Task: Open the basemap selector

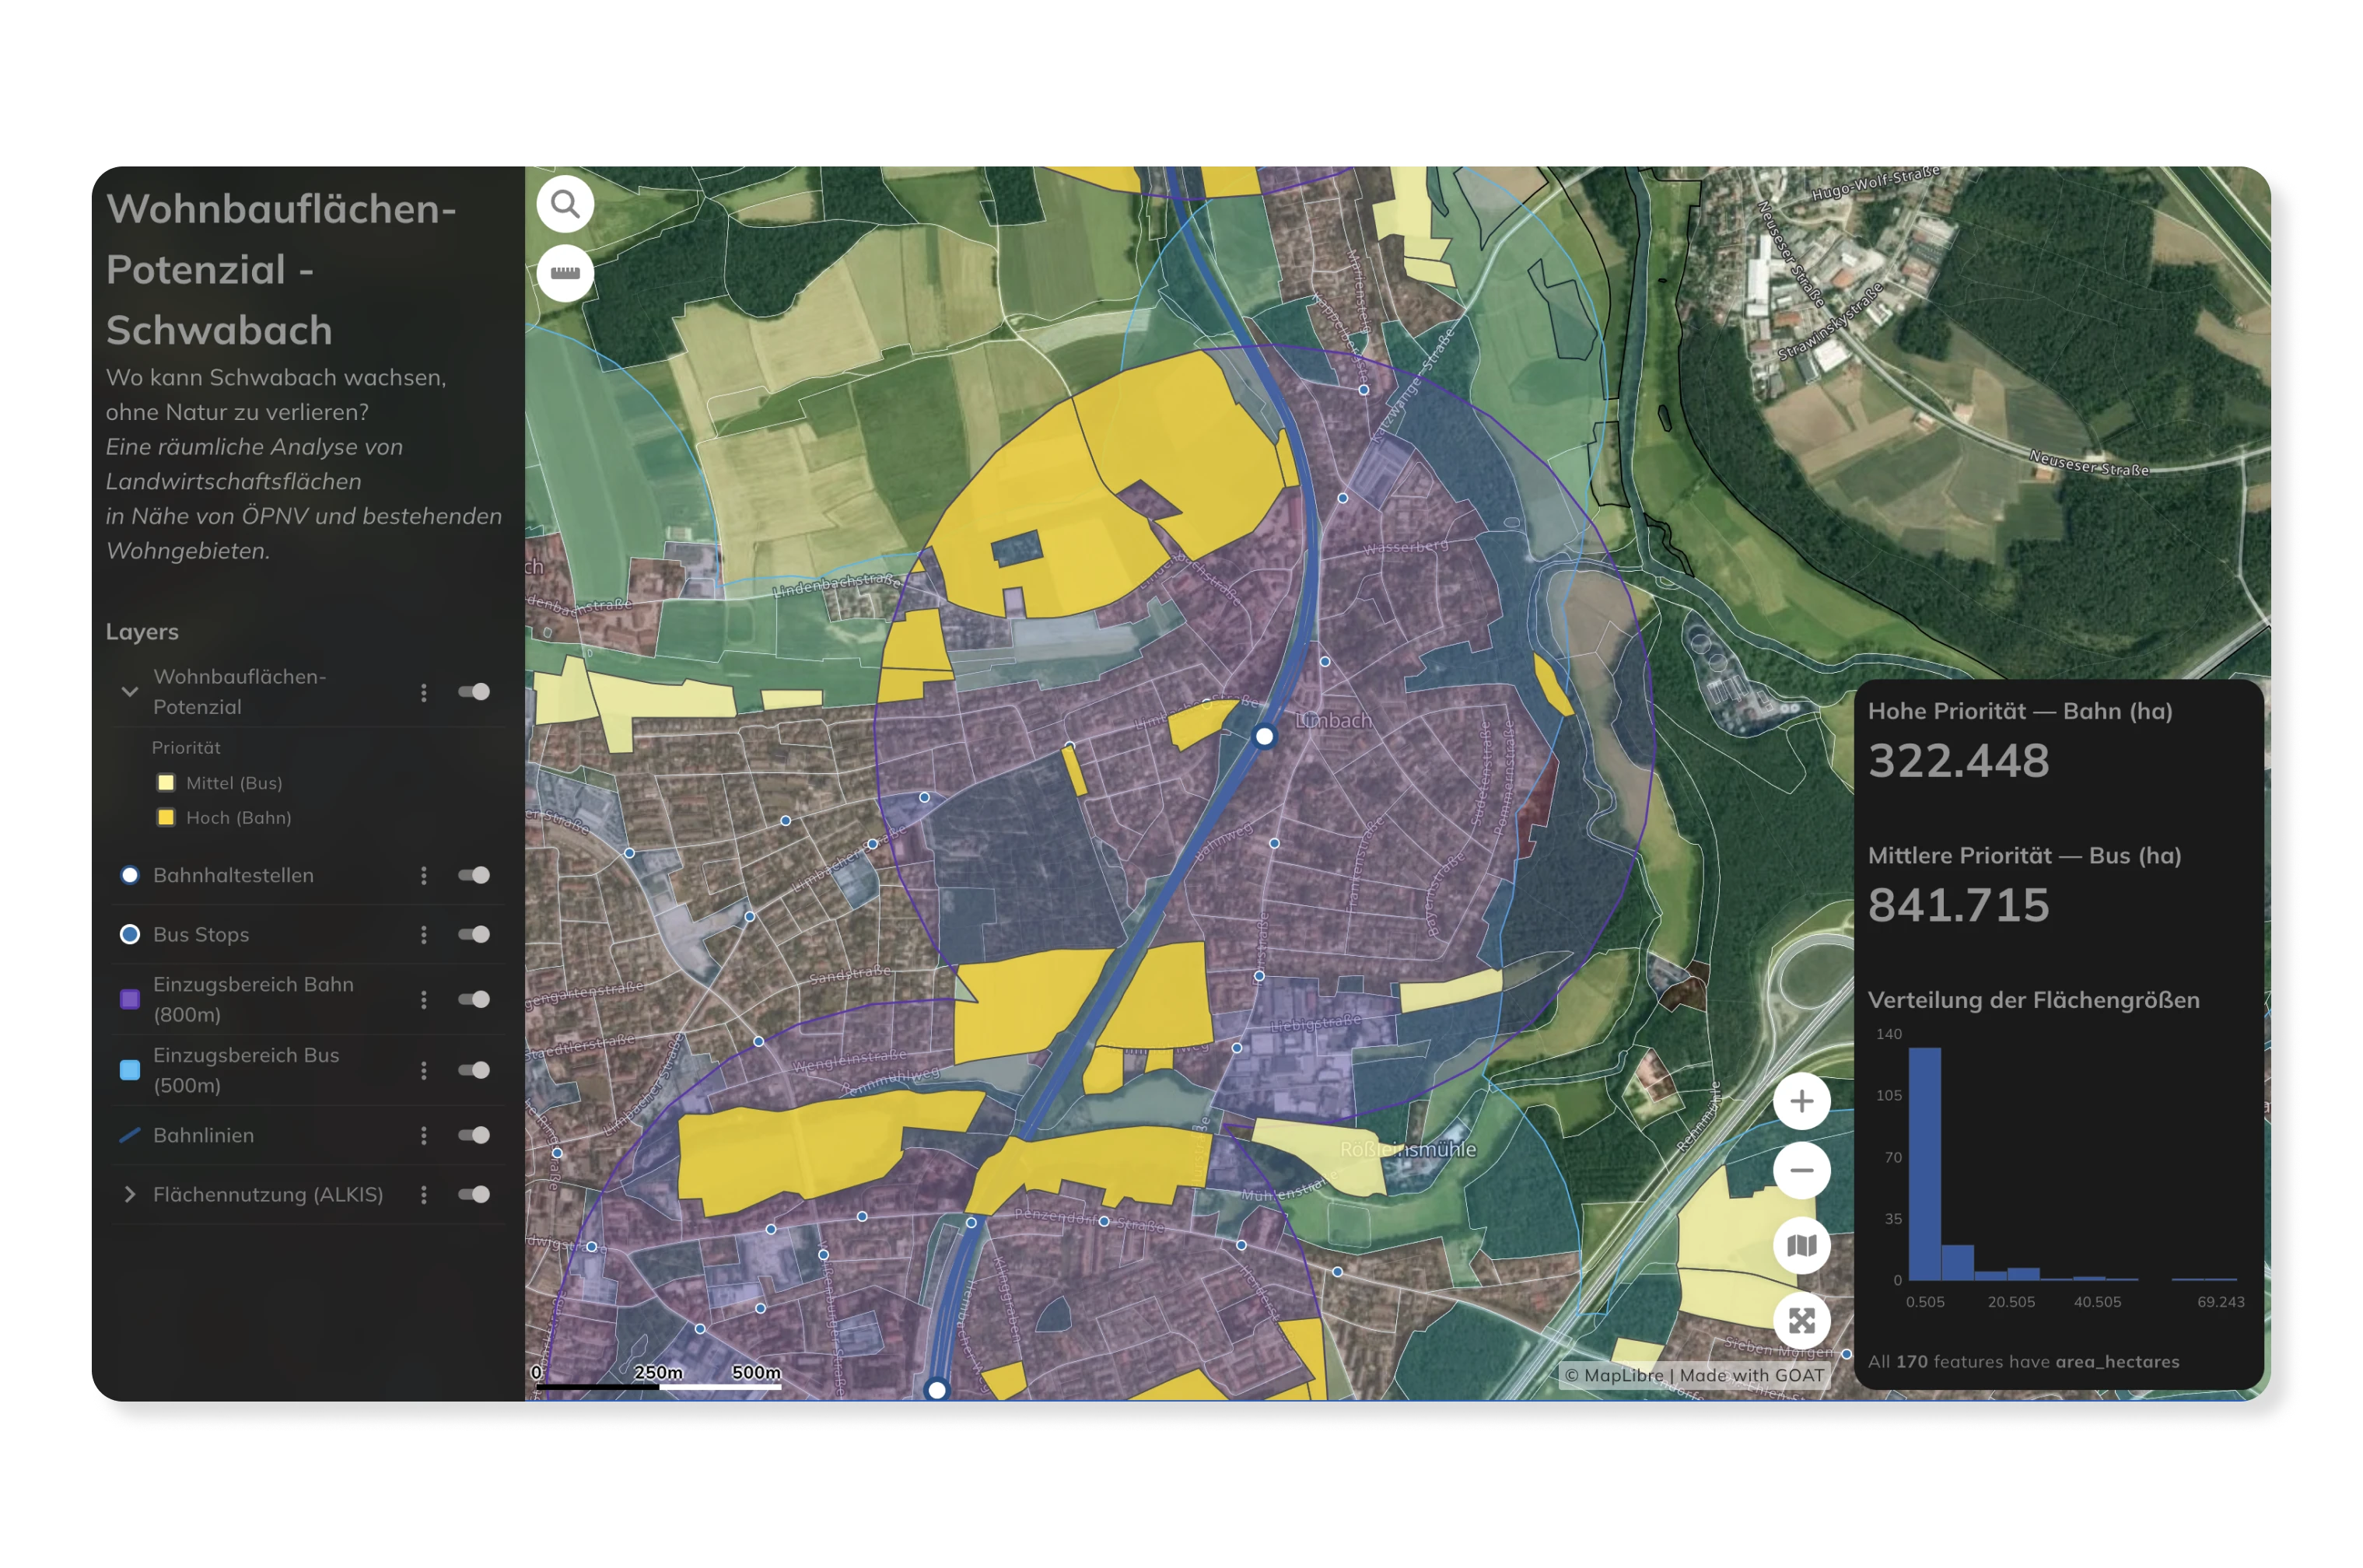Action: 1801,1246
